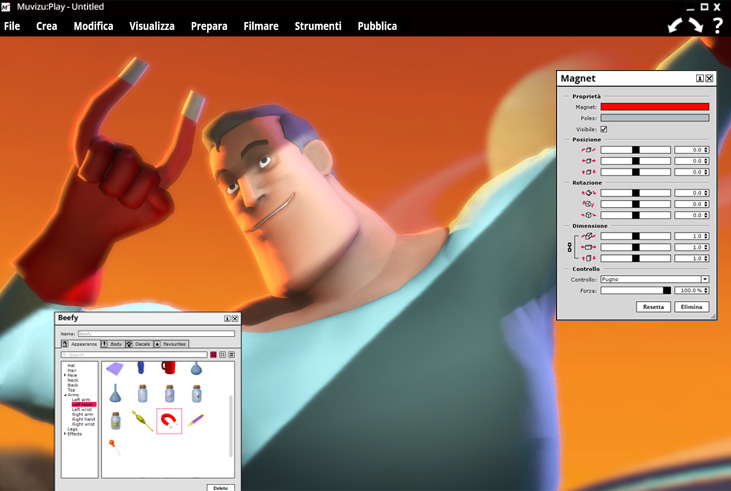The width and height of the screenshot is (731, 491).
Task: Toggle the Dimensione chain link lock
Action: point(570,247)
